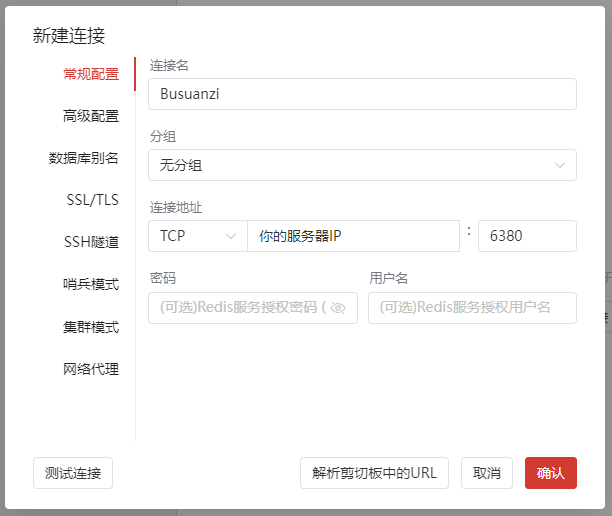Screen dimensions: 612x516
Task: Confirm with the red 确认 button
Action: click(x=550, y=473)
